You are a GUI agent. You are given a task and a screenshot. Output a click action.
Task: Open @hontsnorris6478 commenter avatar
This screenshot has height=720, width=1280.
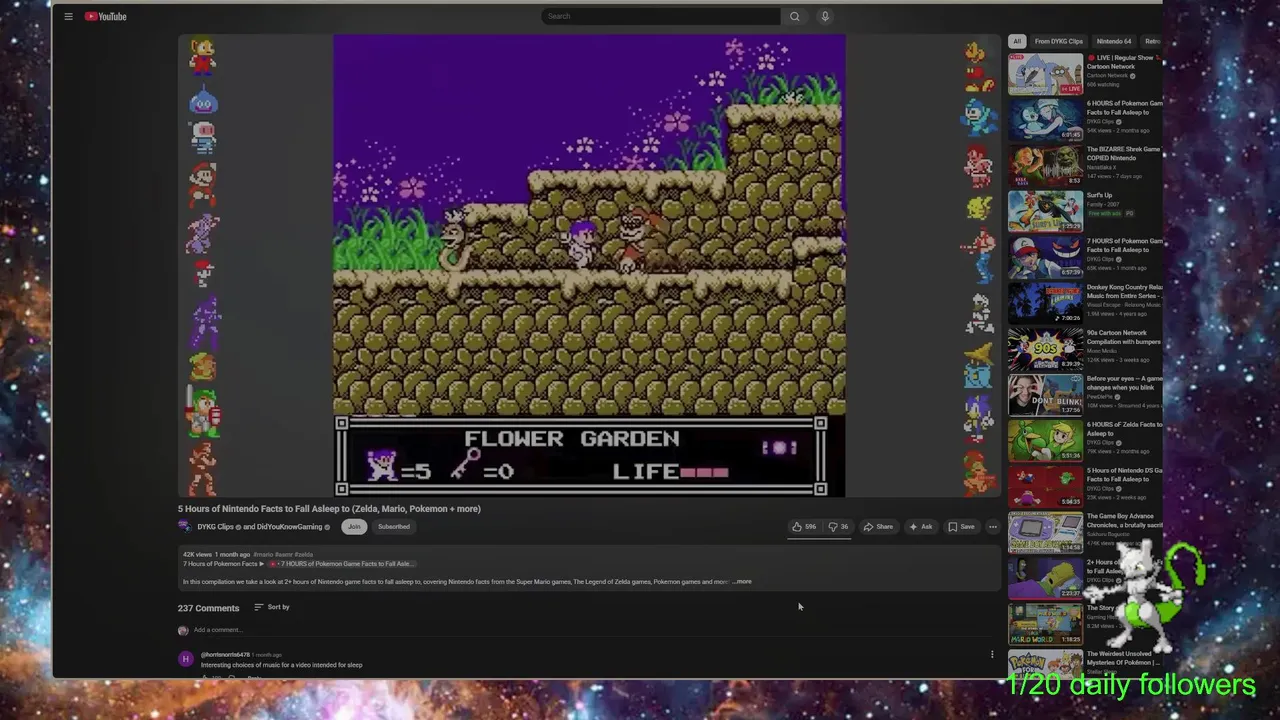click(x=186, y=659)
